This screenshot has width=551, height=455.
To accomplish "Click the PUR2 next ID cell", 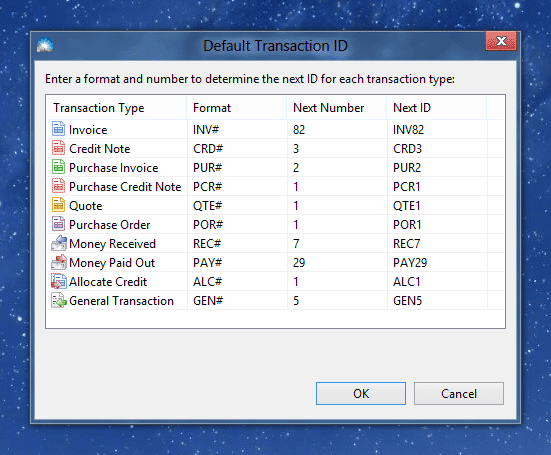I will coord(437,168).
